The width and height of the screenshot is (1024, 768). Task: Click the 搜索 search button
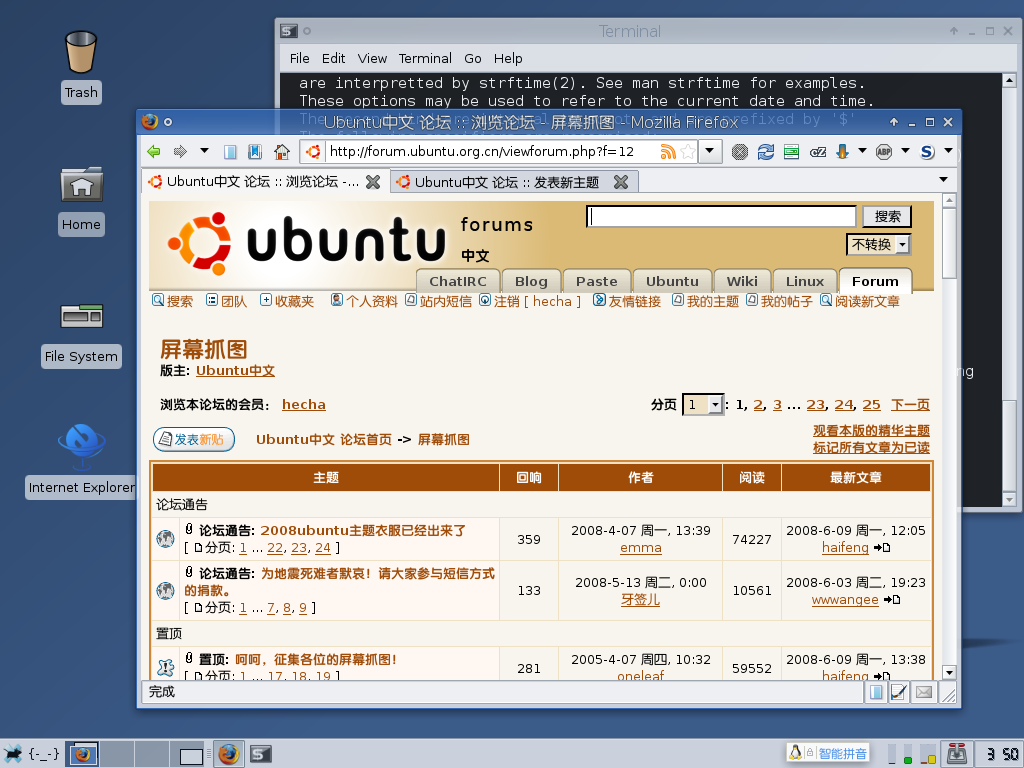tap(888, 216)
